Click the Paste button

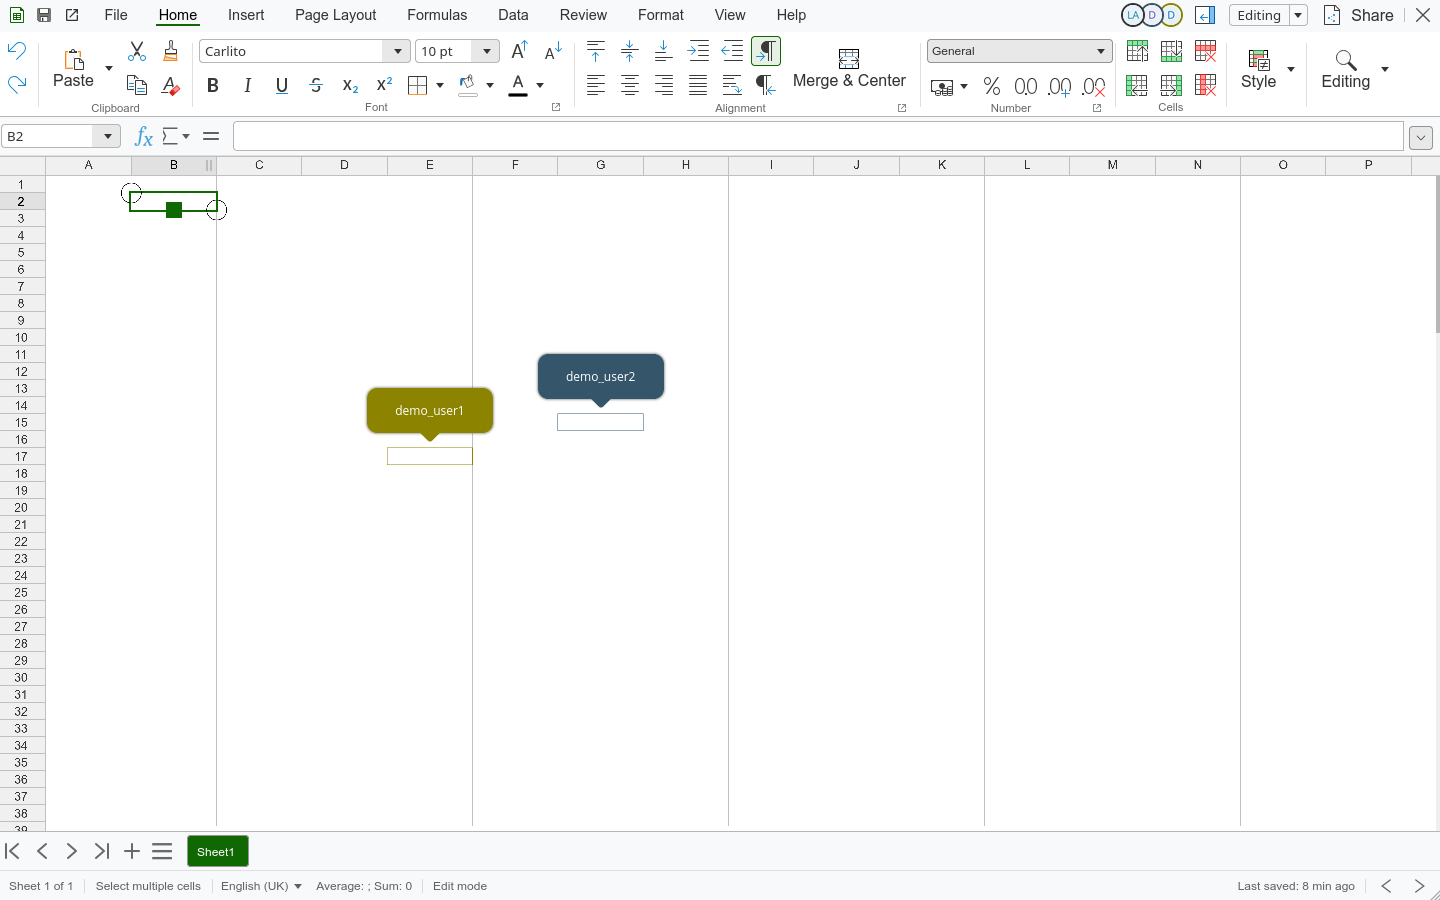73,69
